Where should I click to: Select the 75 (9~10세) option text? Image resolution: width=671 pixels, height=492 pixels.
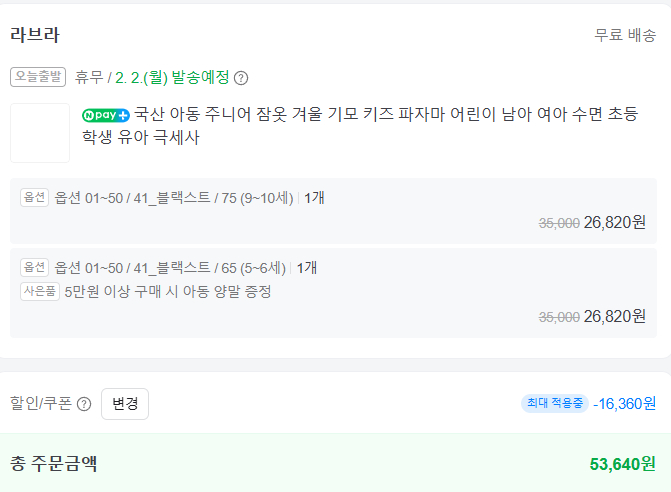coord(174,198)
